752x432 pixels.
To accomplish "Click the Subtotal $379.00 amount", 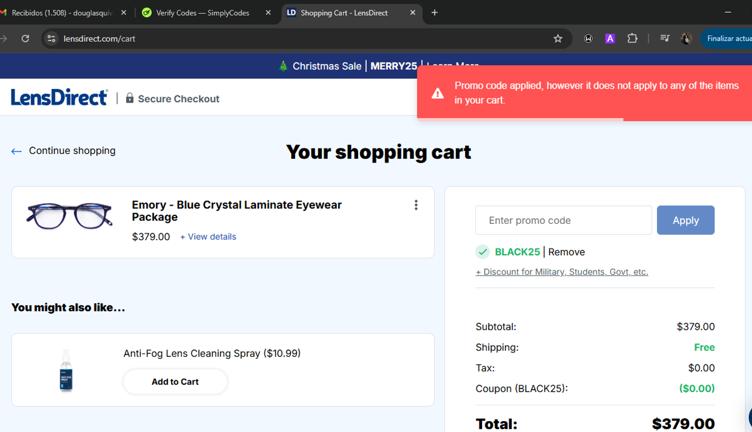I will pyautogui.click(x=695, y=327).
